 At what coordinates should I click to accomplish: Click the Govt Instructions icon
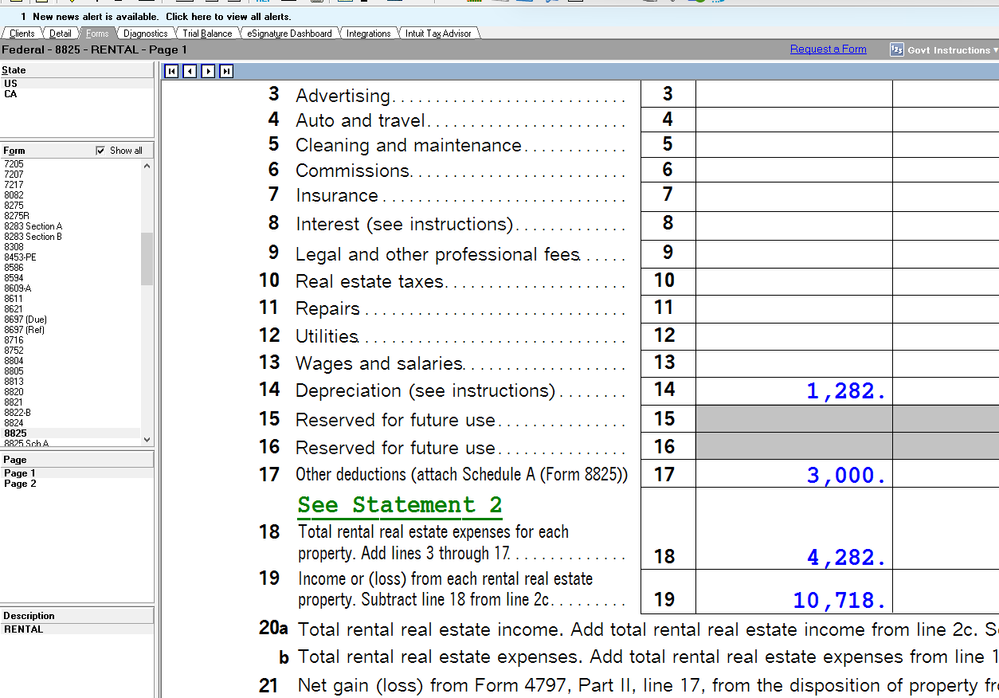(x=897, y=49)
